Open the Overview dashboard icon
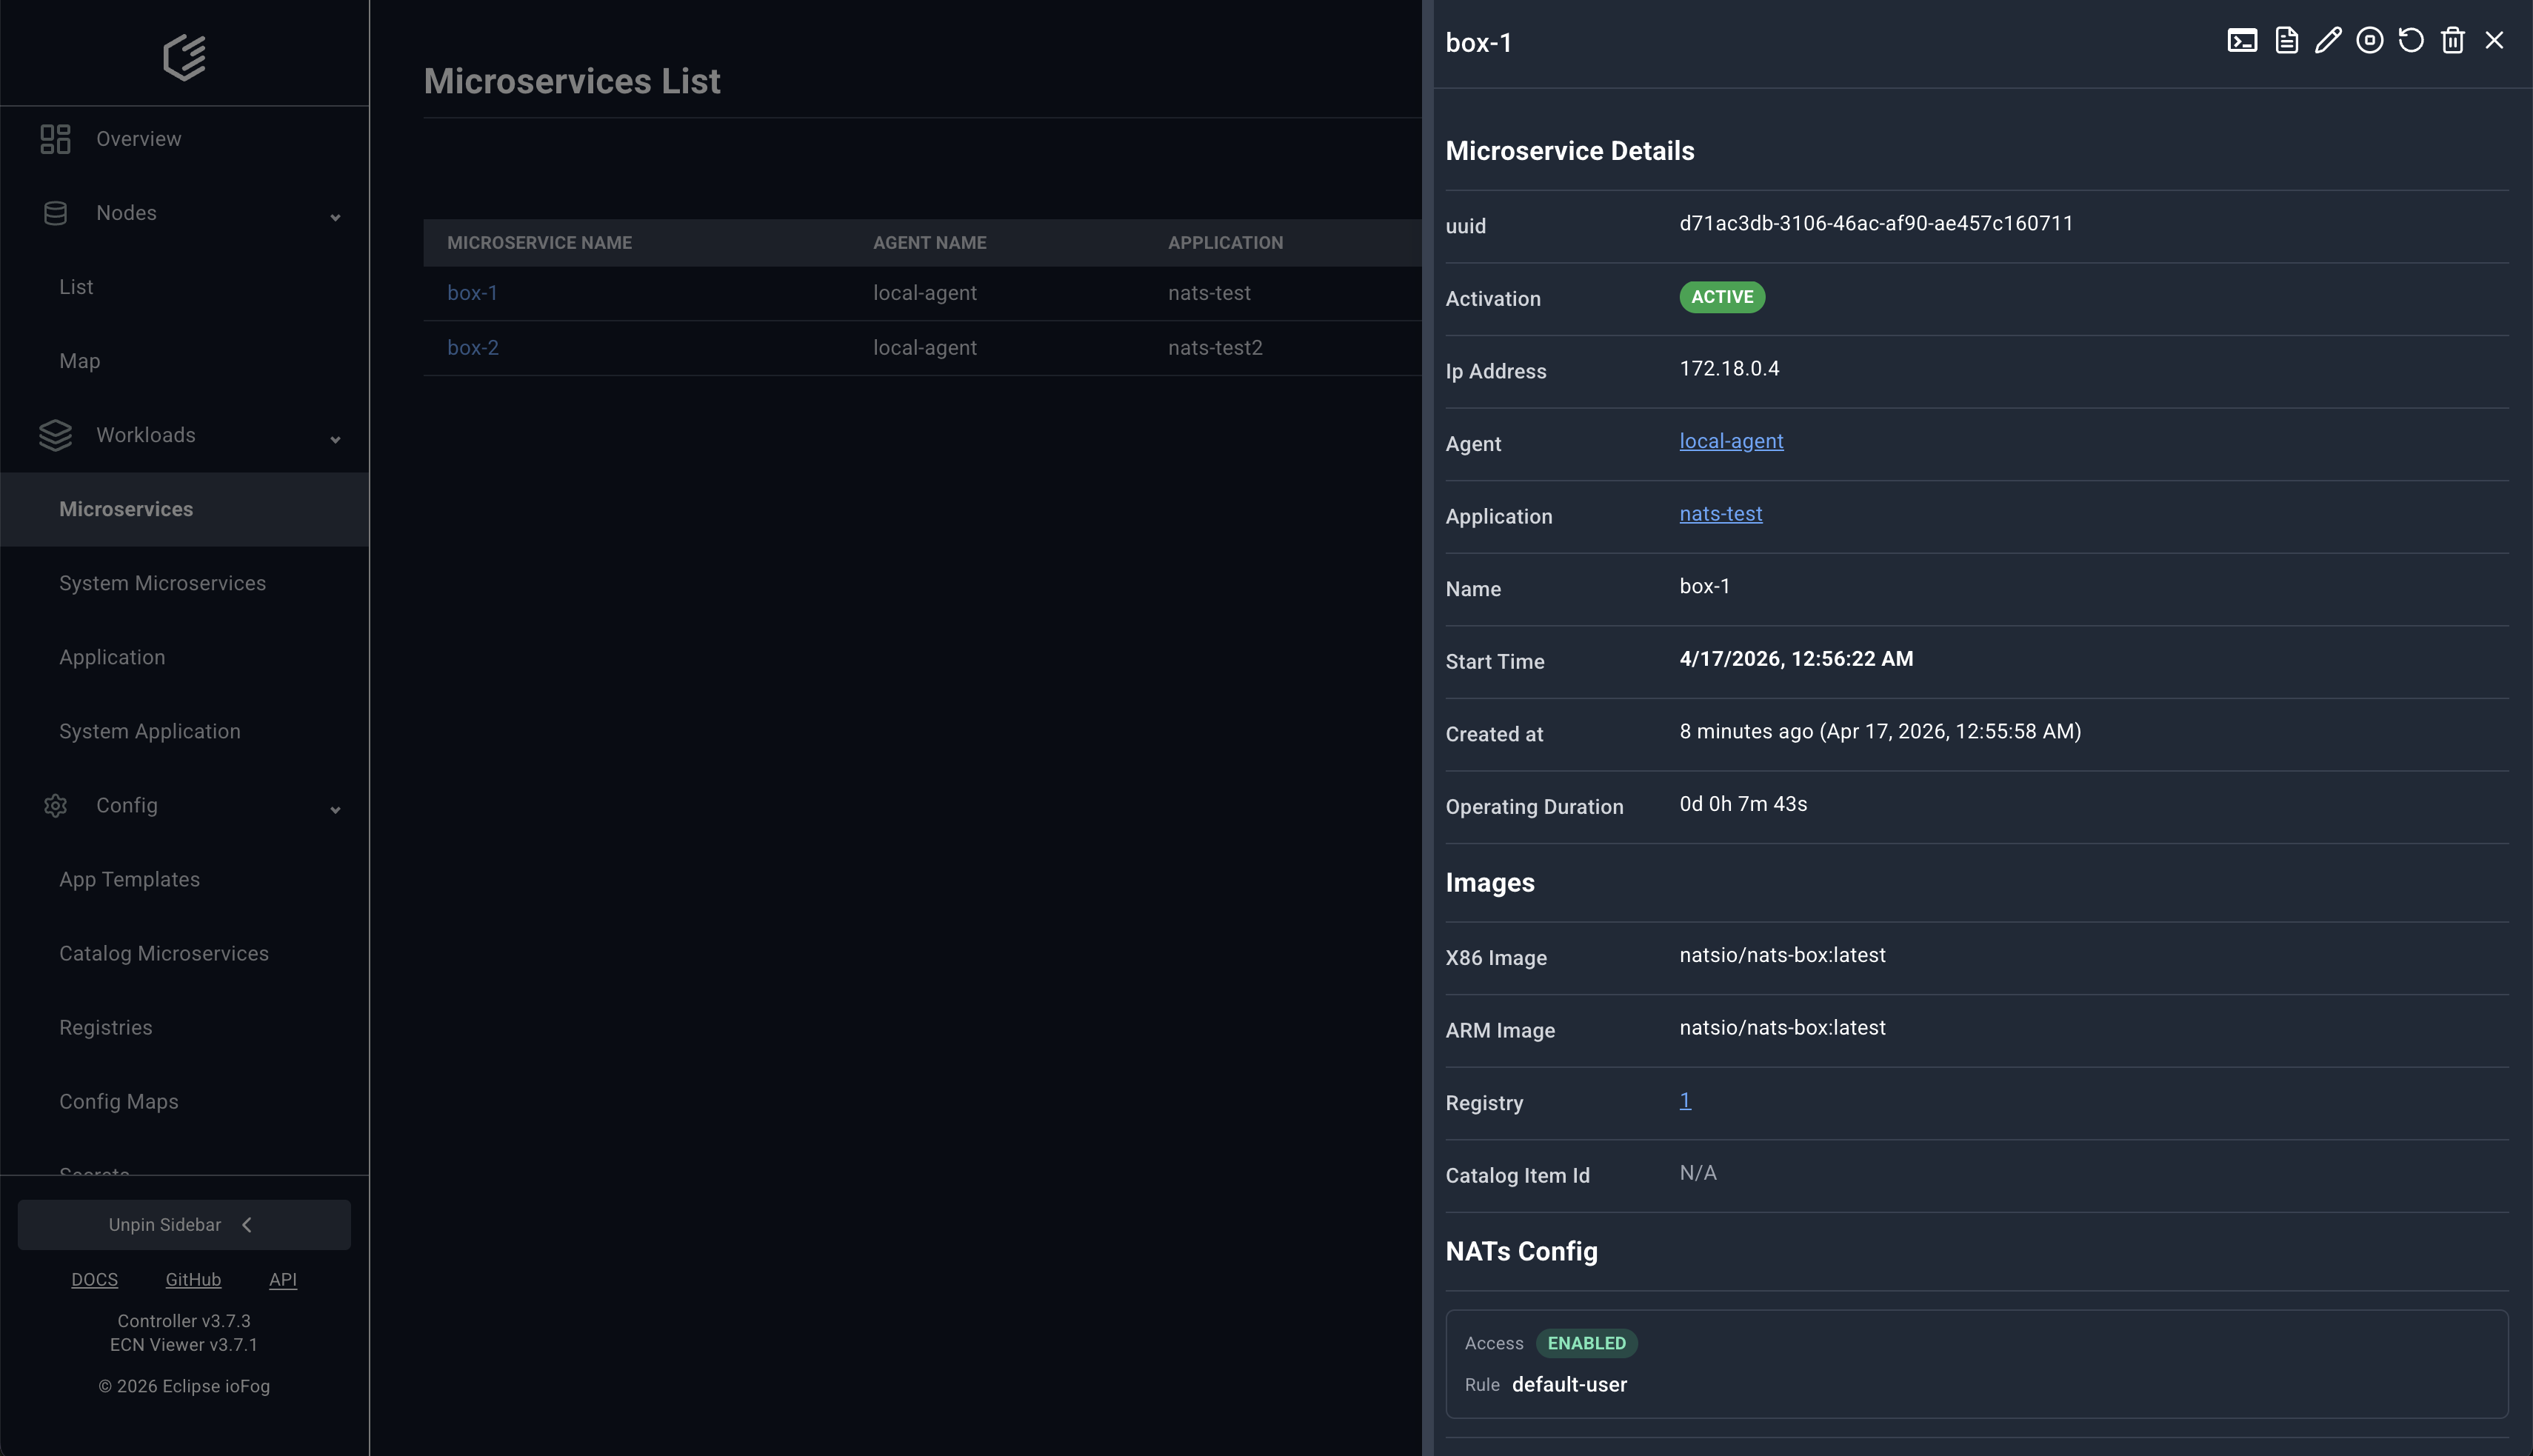 pos(55,139)
